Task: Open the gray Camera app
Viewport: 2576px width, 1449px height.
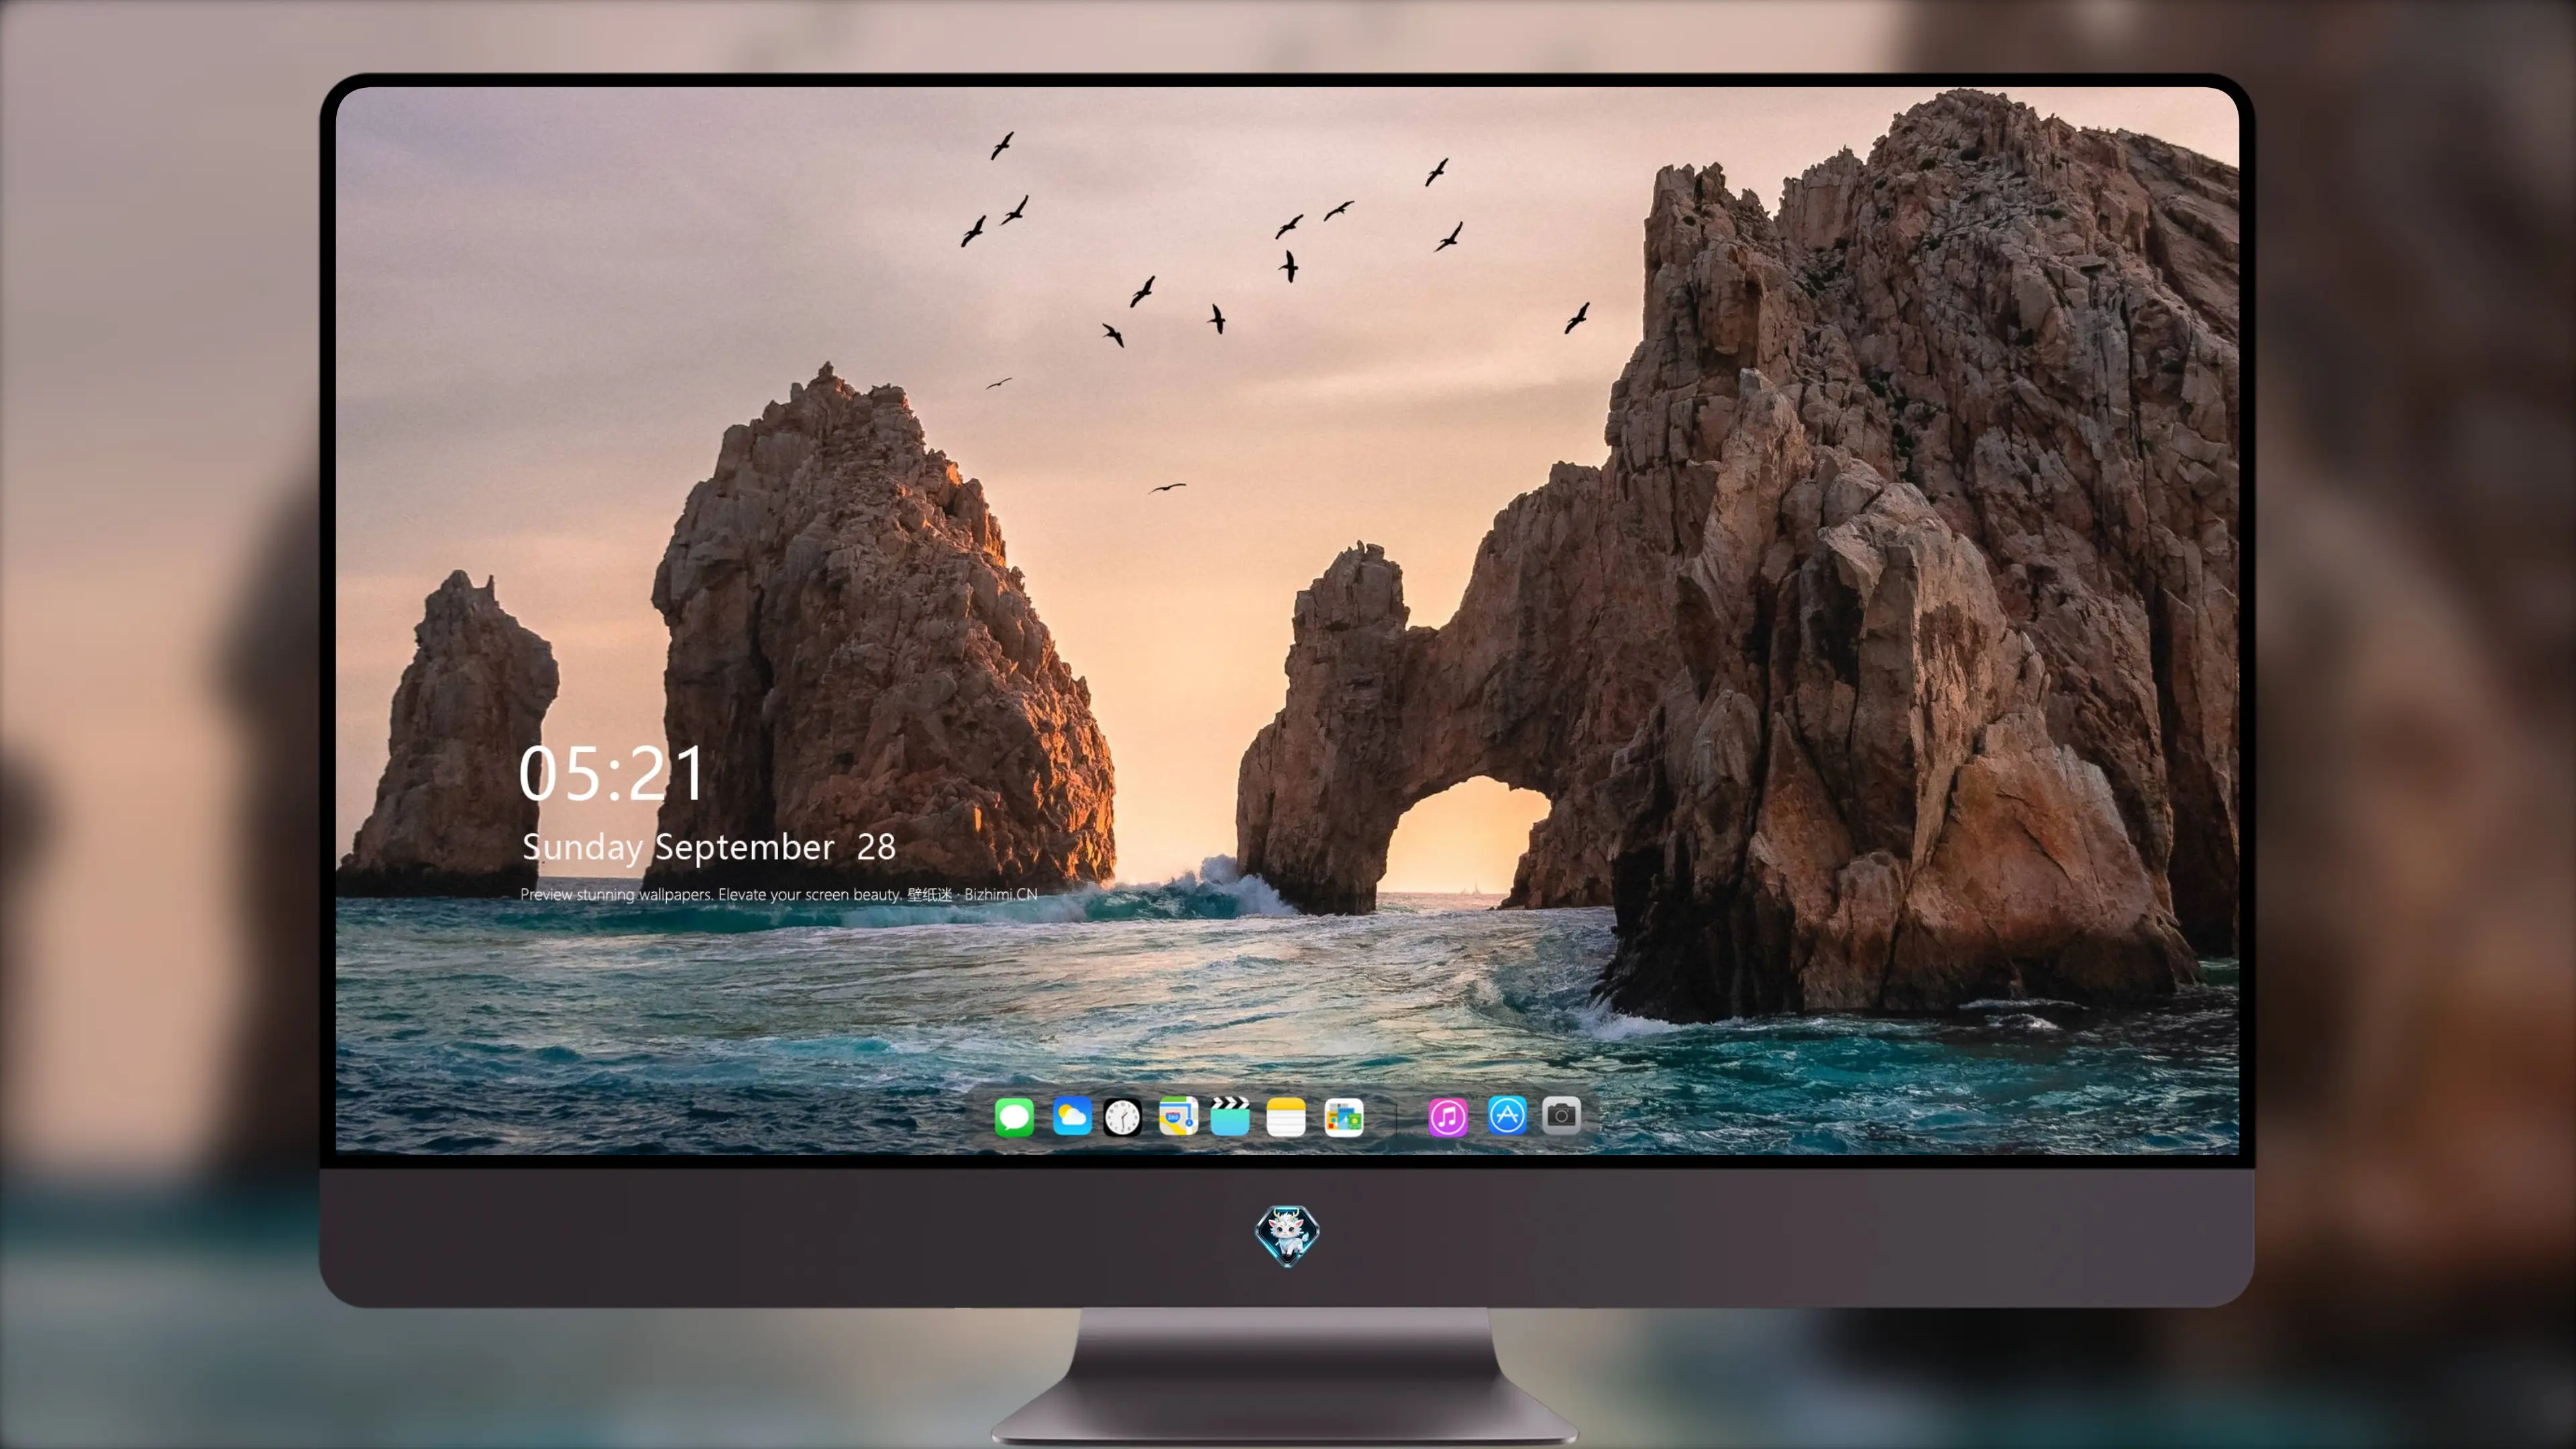Action: 1561,1115
